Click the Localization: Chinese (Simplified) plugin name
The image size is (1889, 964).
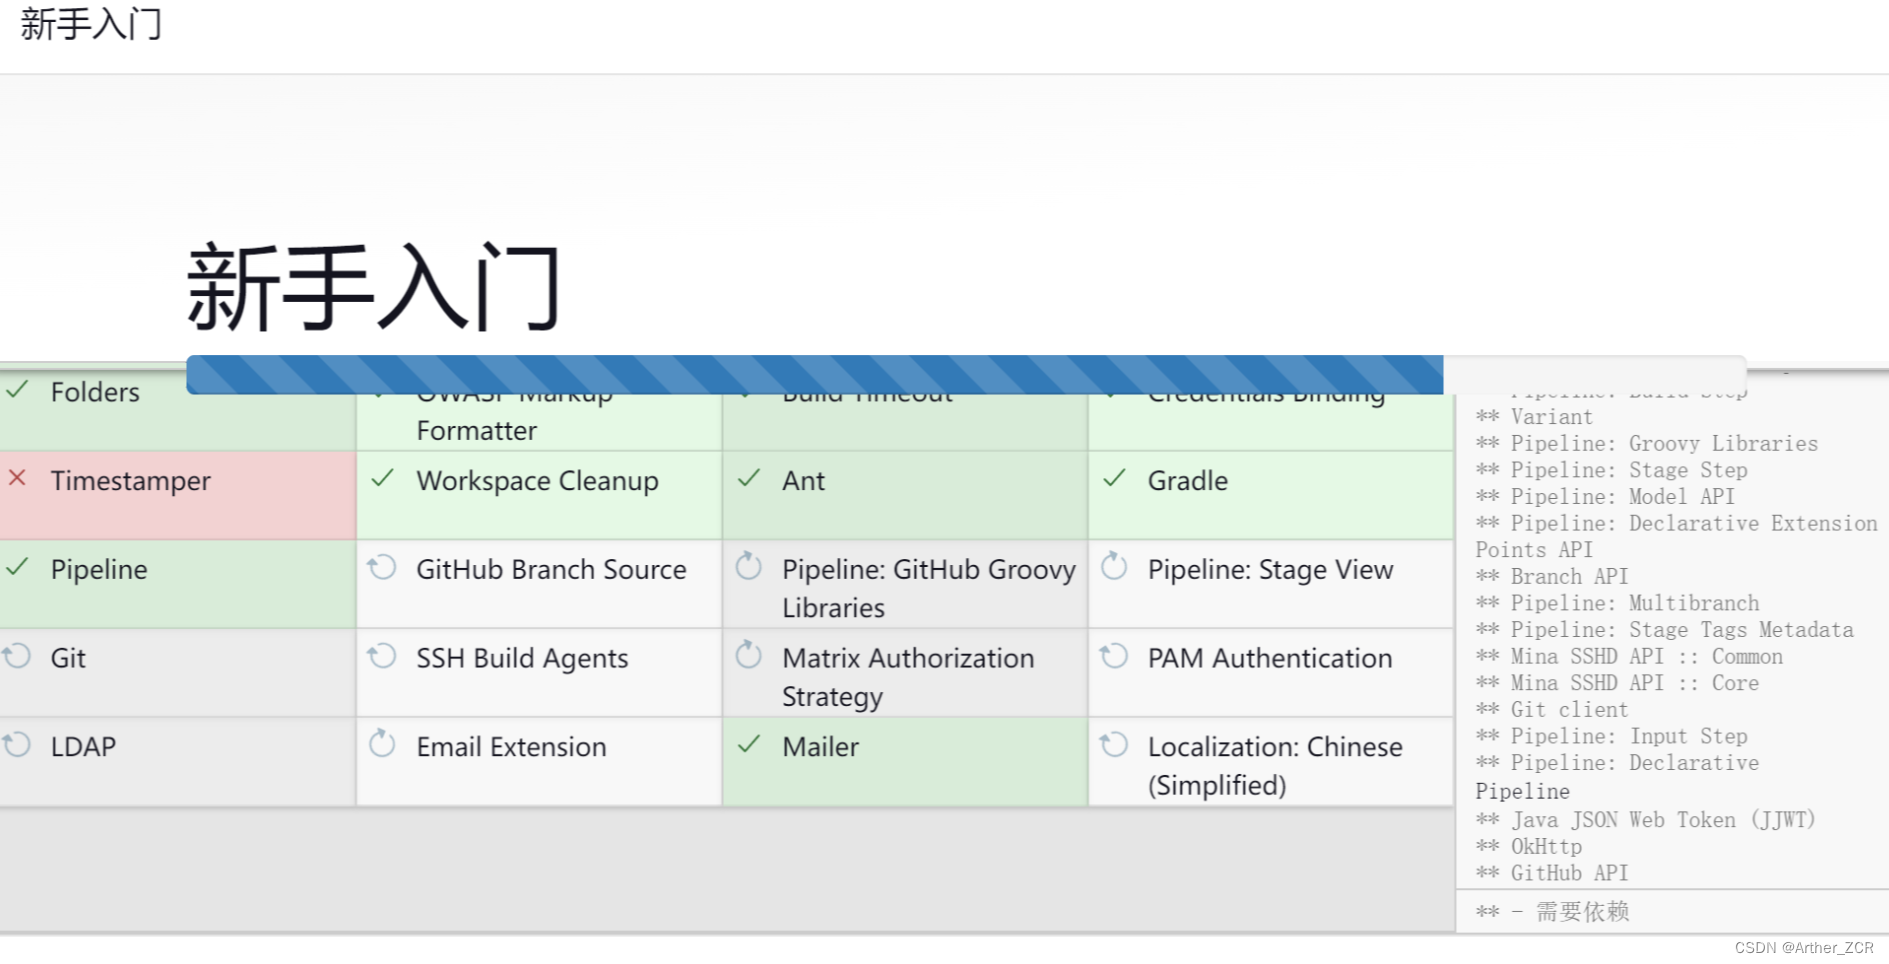(x=1274, y=765)
